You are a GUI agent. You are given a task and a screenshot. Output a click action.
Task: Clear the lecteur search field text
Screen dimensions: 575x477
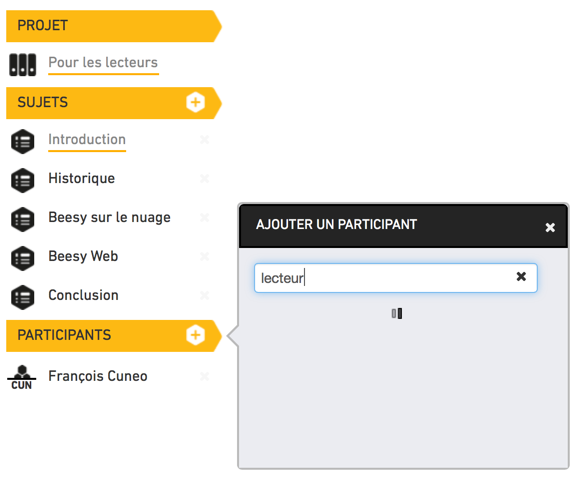(x=521, y=276)
